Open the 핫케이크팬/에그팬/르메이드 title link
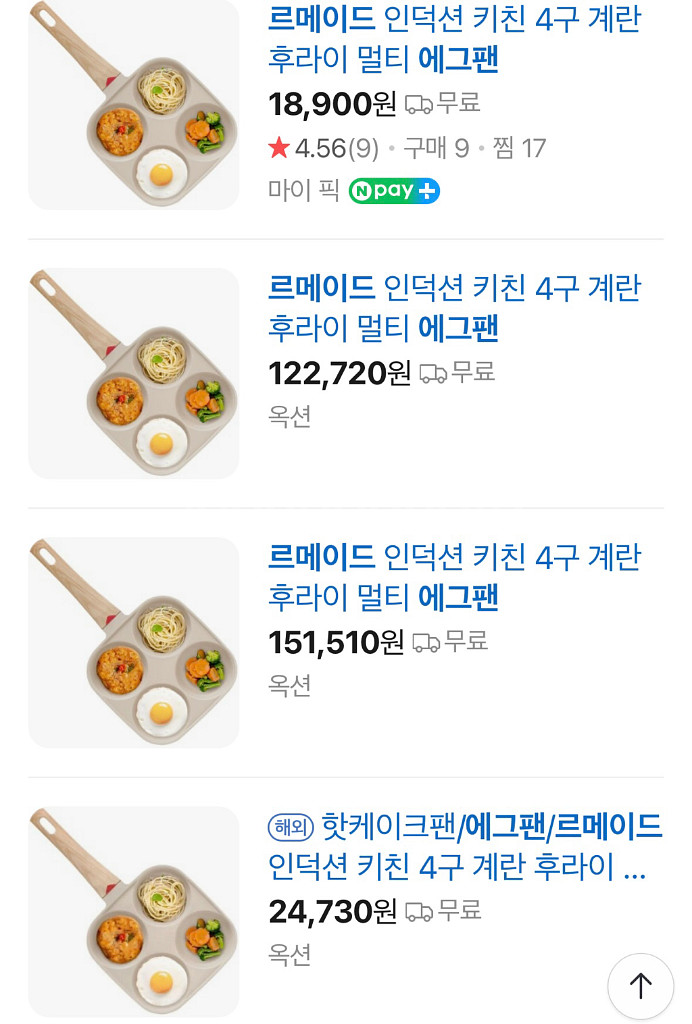 point(466,846)
